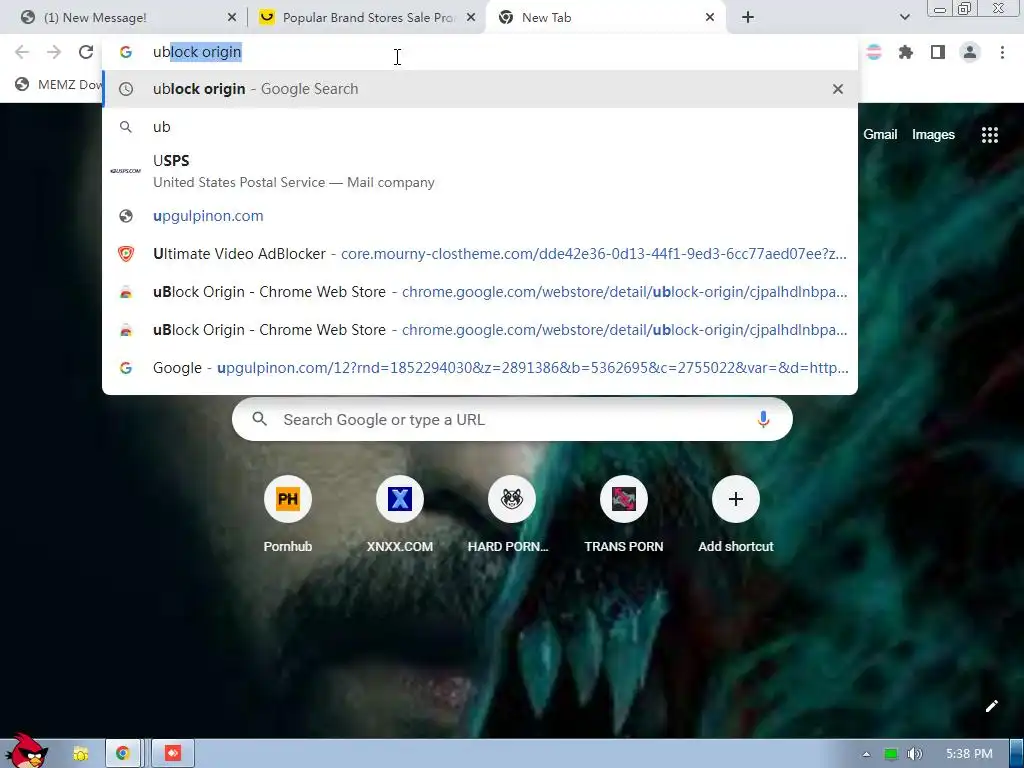Screen dimensions: 1024x768
Task: Click the 5:38 PM taskbar clock
Action: 968,754
